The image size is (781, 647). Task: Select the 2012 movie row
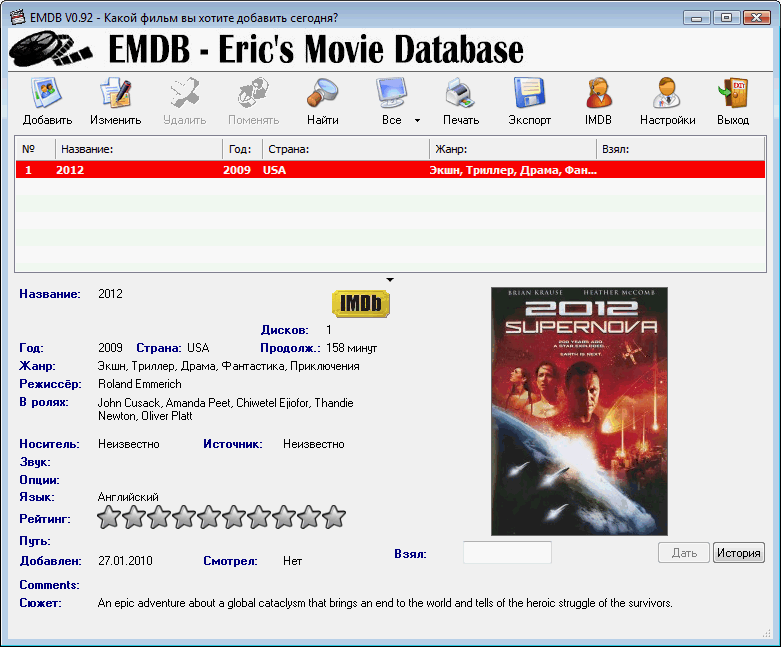[x=390, y=170]
